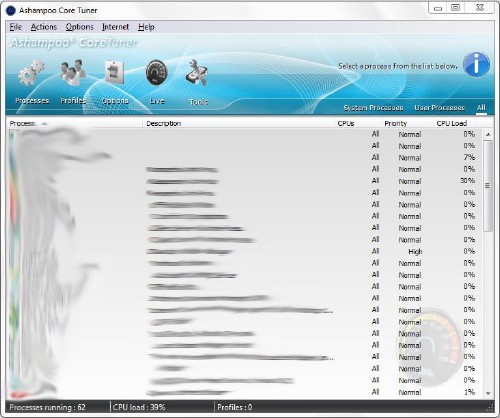Sort by the CPU Load column header
Image resolution: width=500 pixels, height=418 pixels.
(x=453, y=123)
